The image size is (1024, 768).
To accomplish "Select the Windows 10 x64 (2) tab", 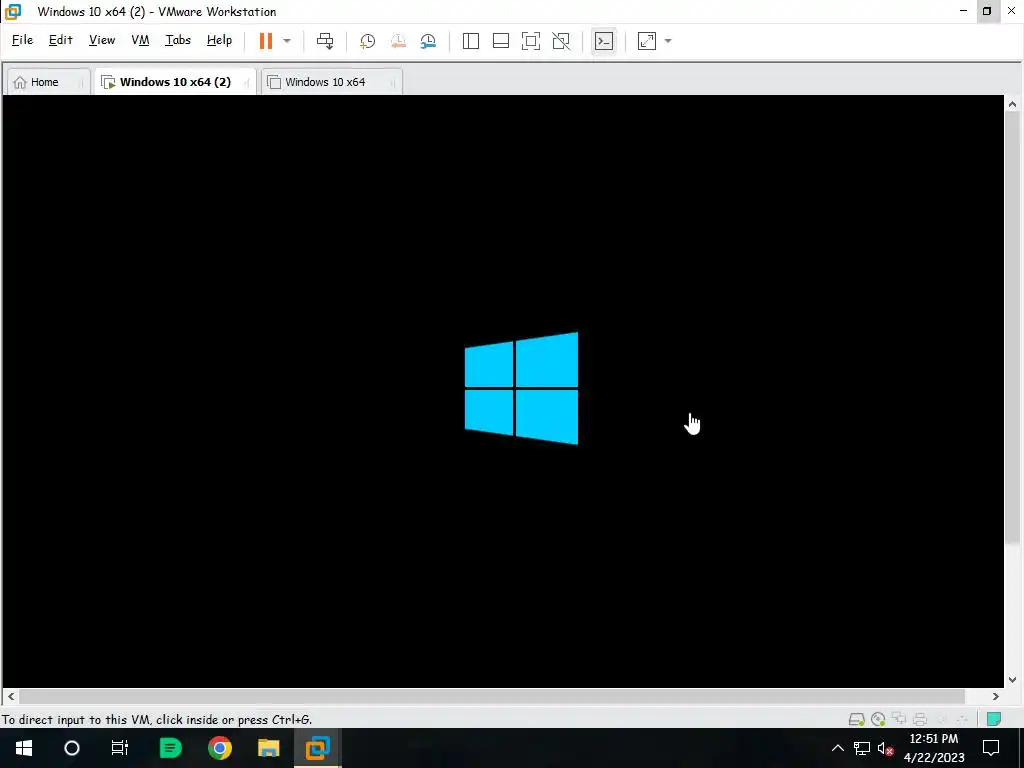I will (x=175, y=82).
